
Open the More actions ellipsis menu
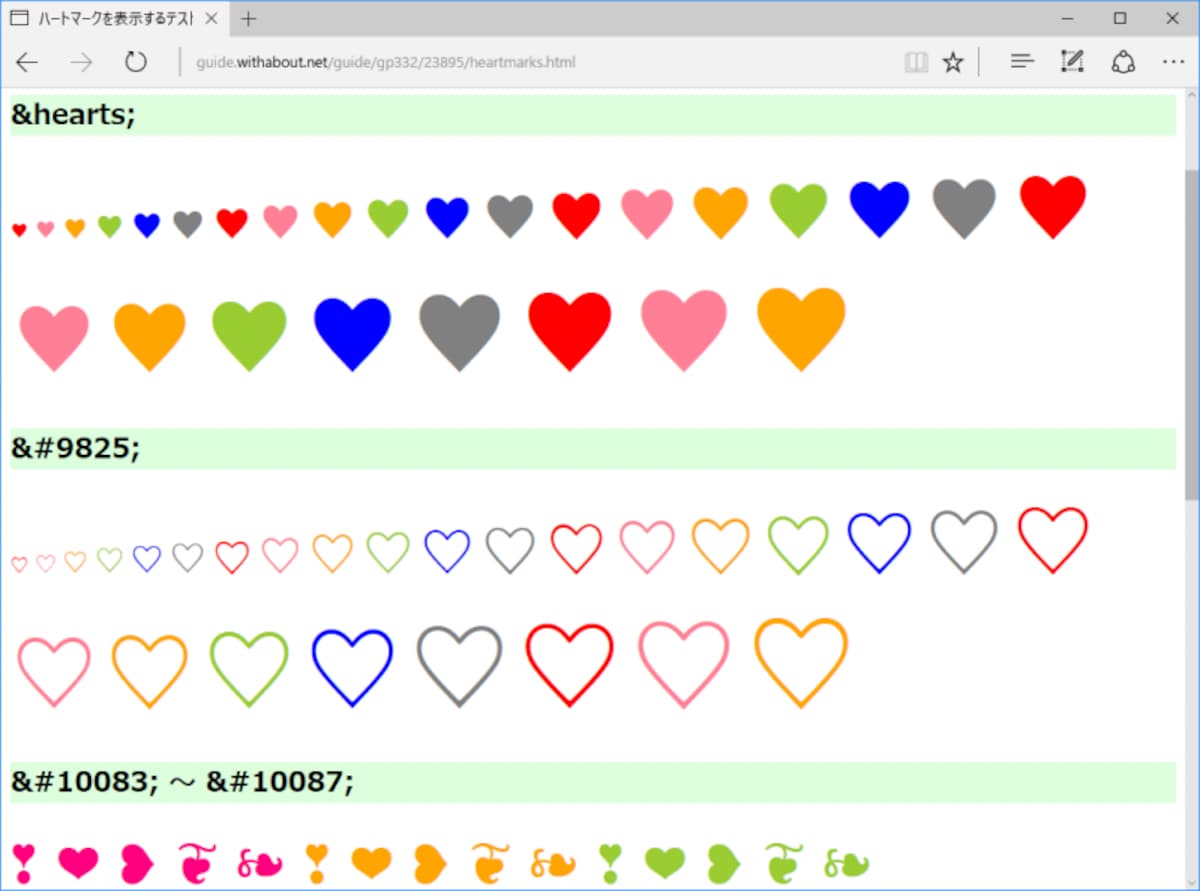point(1173,62)
